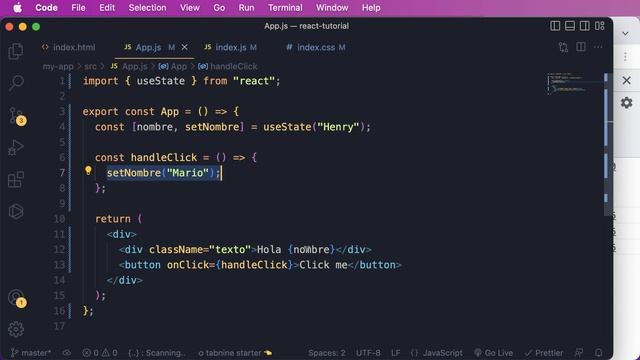
Task: Open editor More Actions ellipsis
Action: (x=598, y=47)
